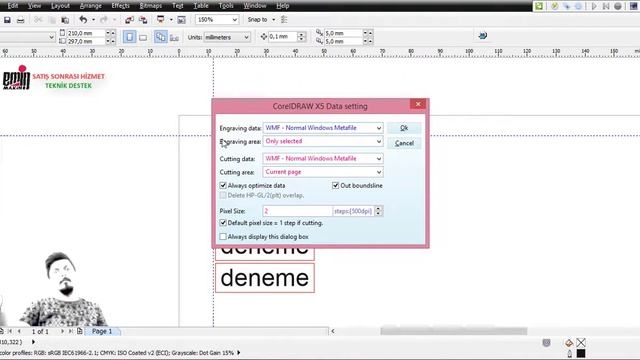This screenshot has width=640, height=360.
Task: Close the CorelDRAW X5 Data setting dialog
Action: click(x=418, y=104)
